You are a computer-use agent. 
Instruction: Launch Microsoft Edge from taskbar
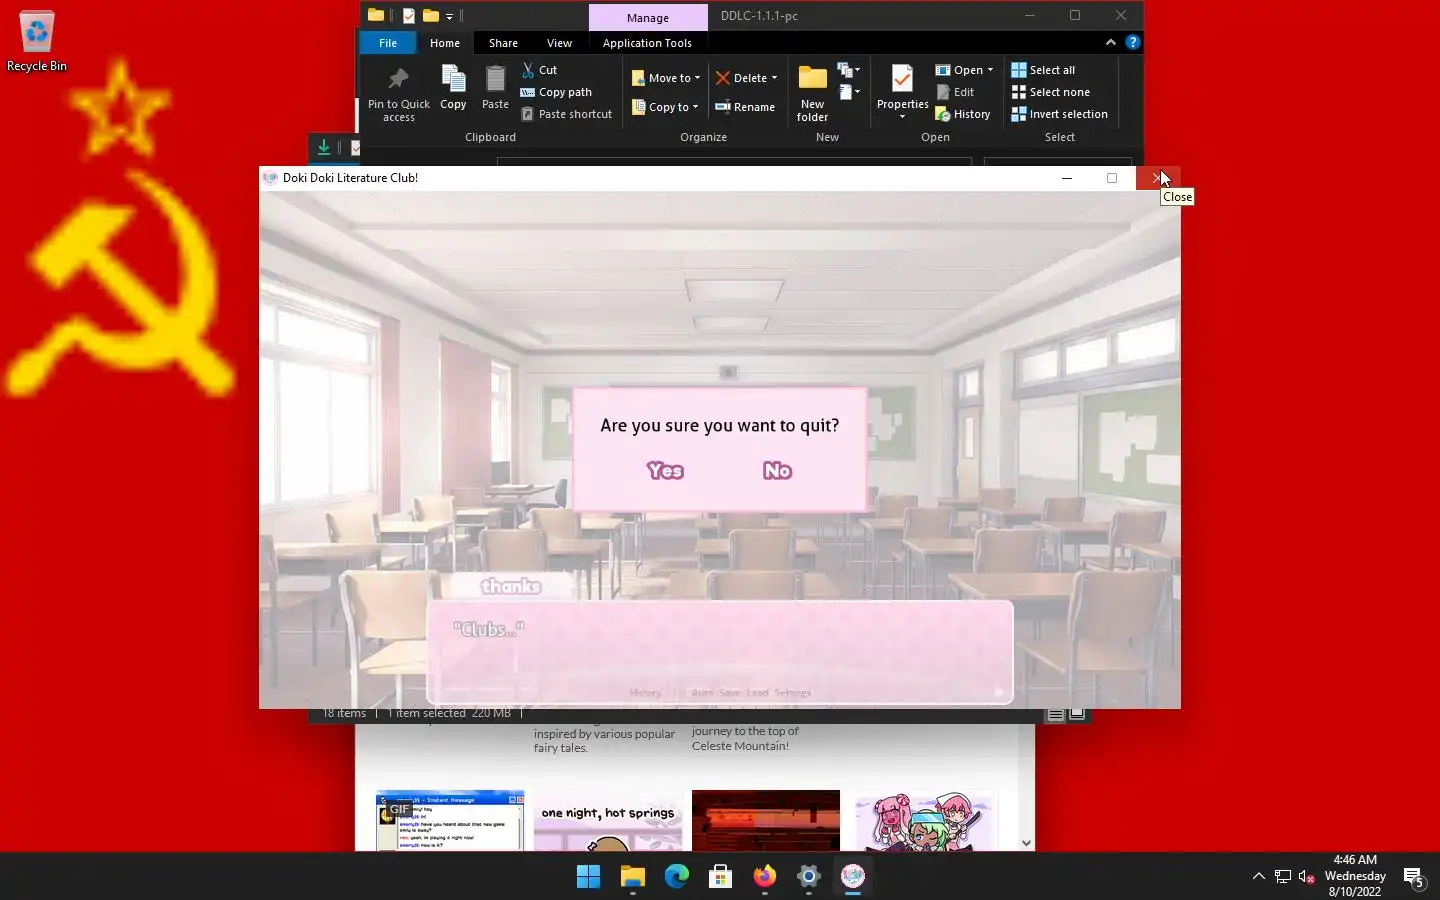point(676,877)
